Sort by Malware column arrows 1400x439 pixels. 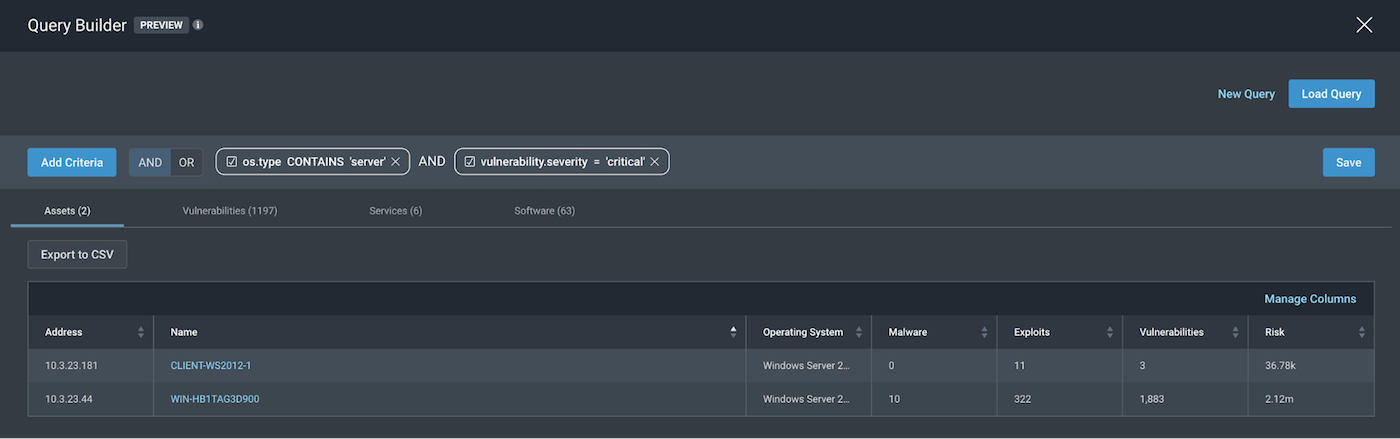[x=984, y=332]
